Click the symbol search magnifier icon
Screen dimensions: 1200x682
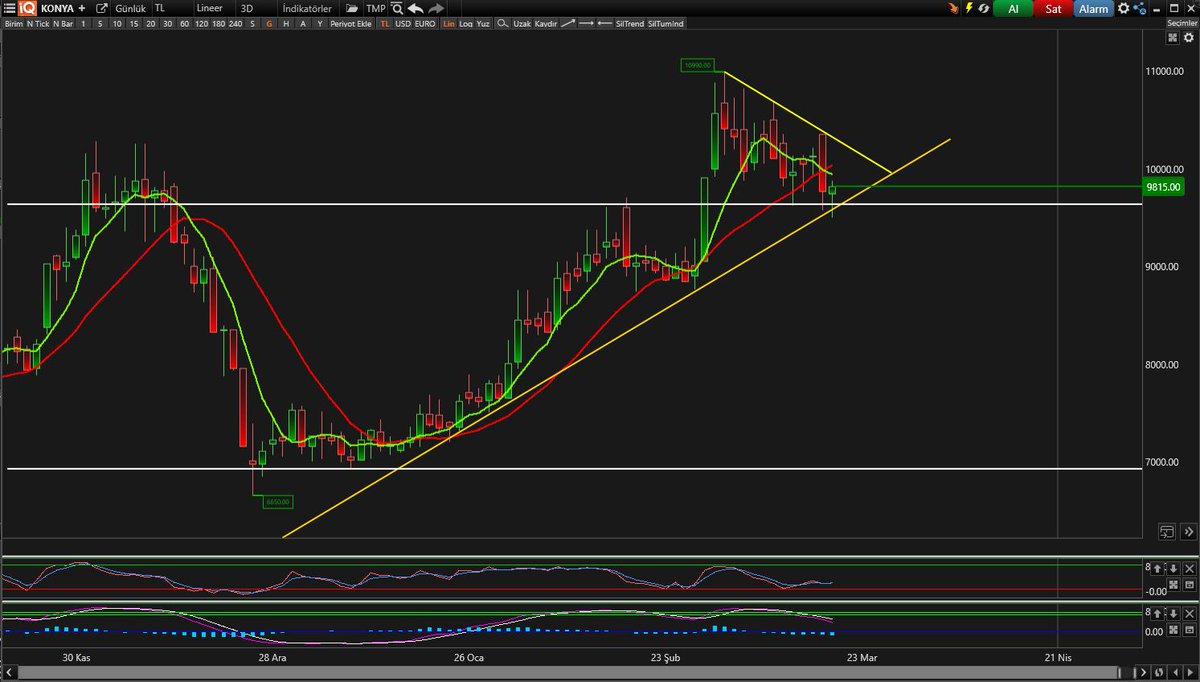click(397, 8)
